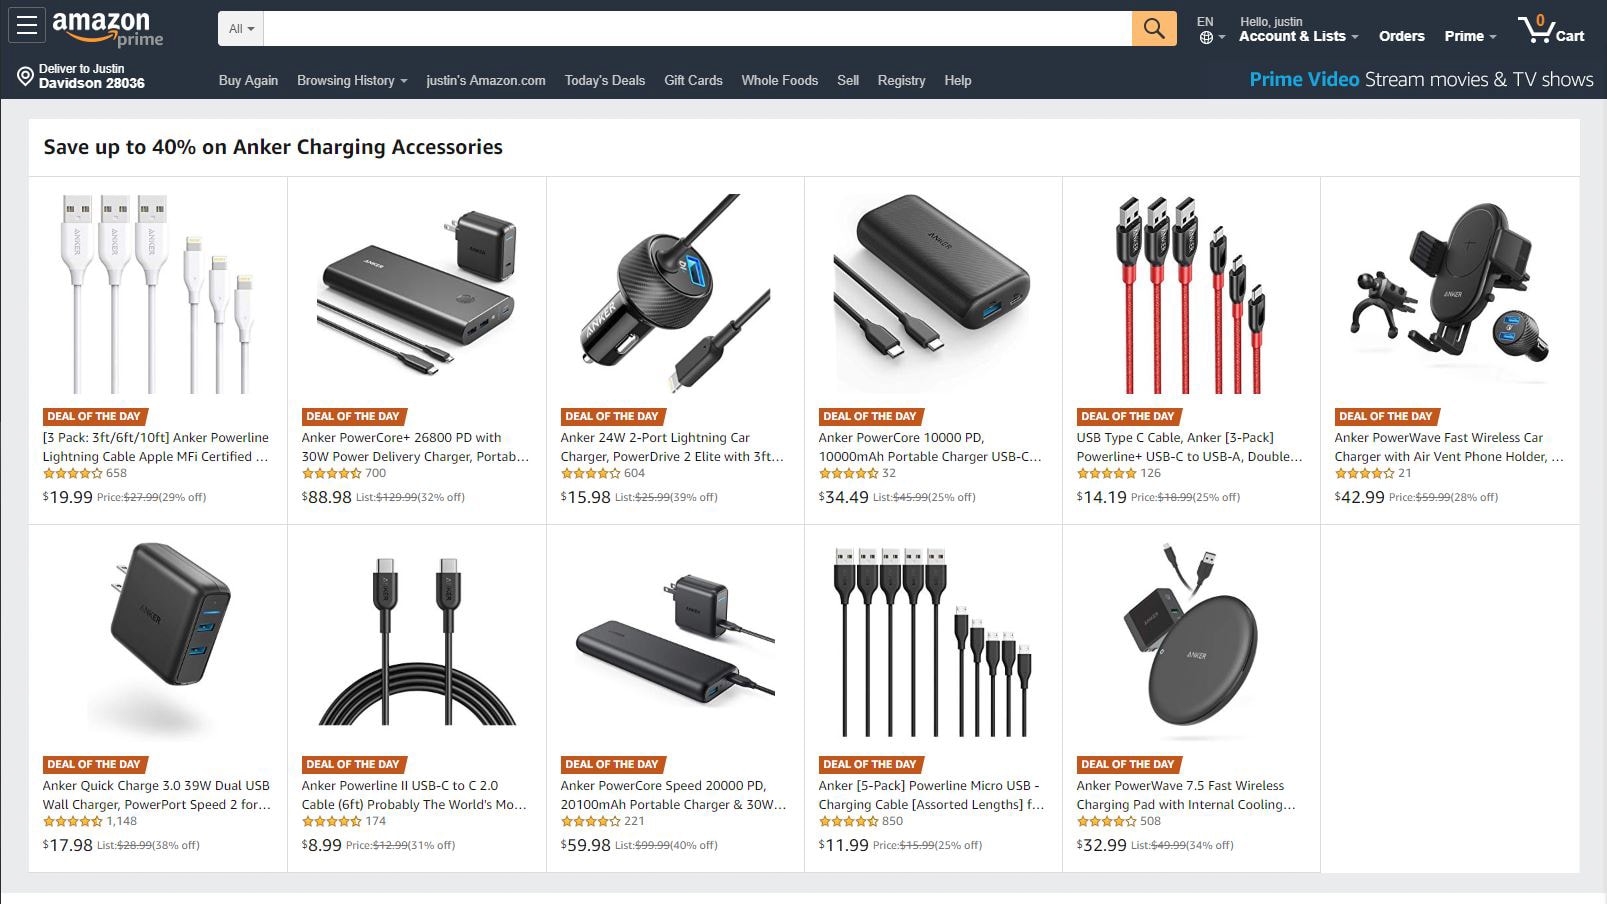The height and width of the screenshot is (904, 1607).
Task: Focus the Amazon search text field
Action: (698, 29)
